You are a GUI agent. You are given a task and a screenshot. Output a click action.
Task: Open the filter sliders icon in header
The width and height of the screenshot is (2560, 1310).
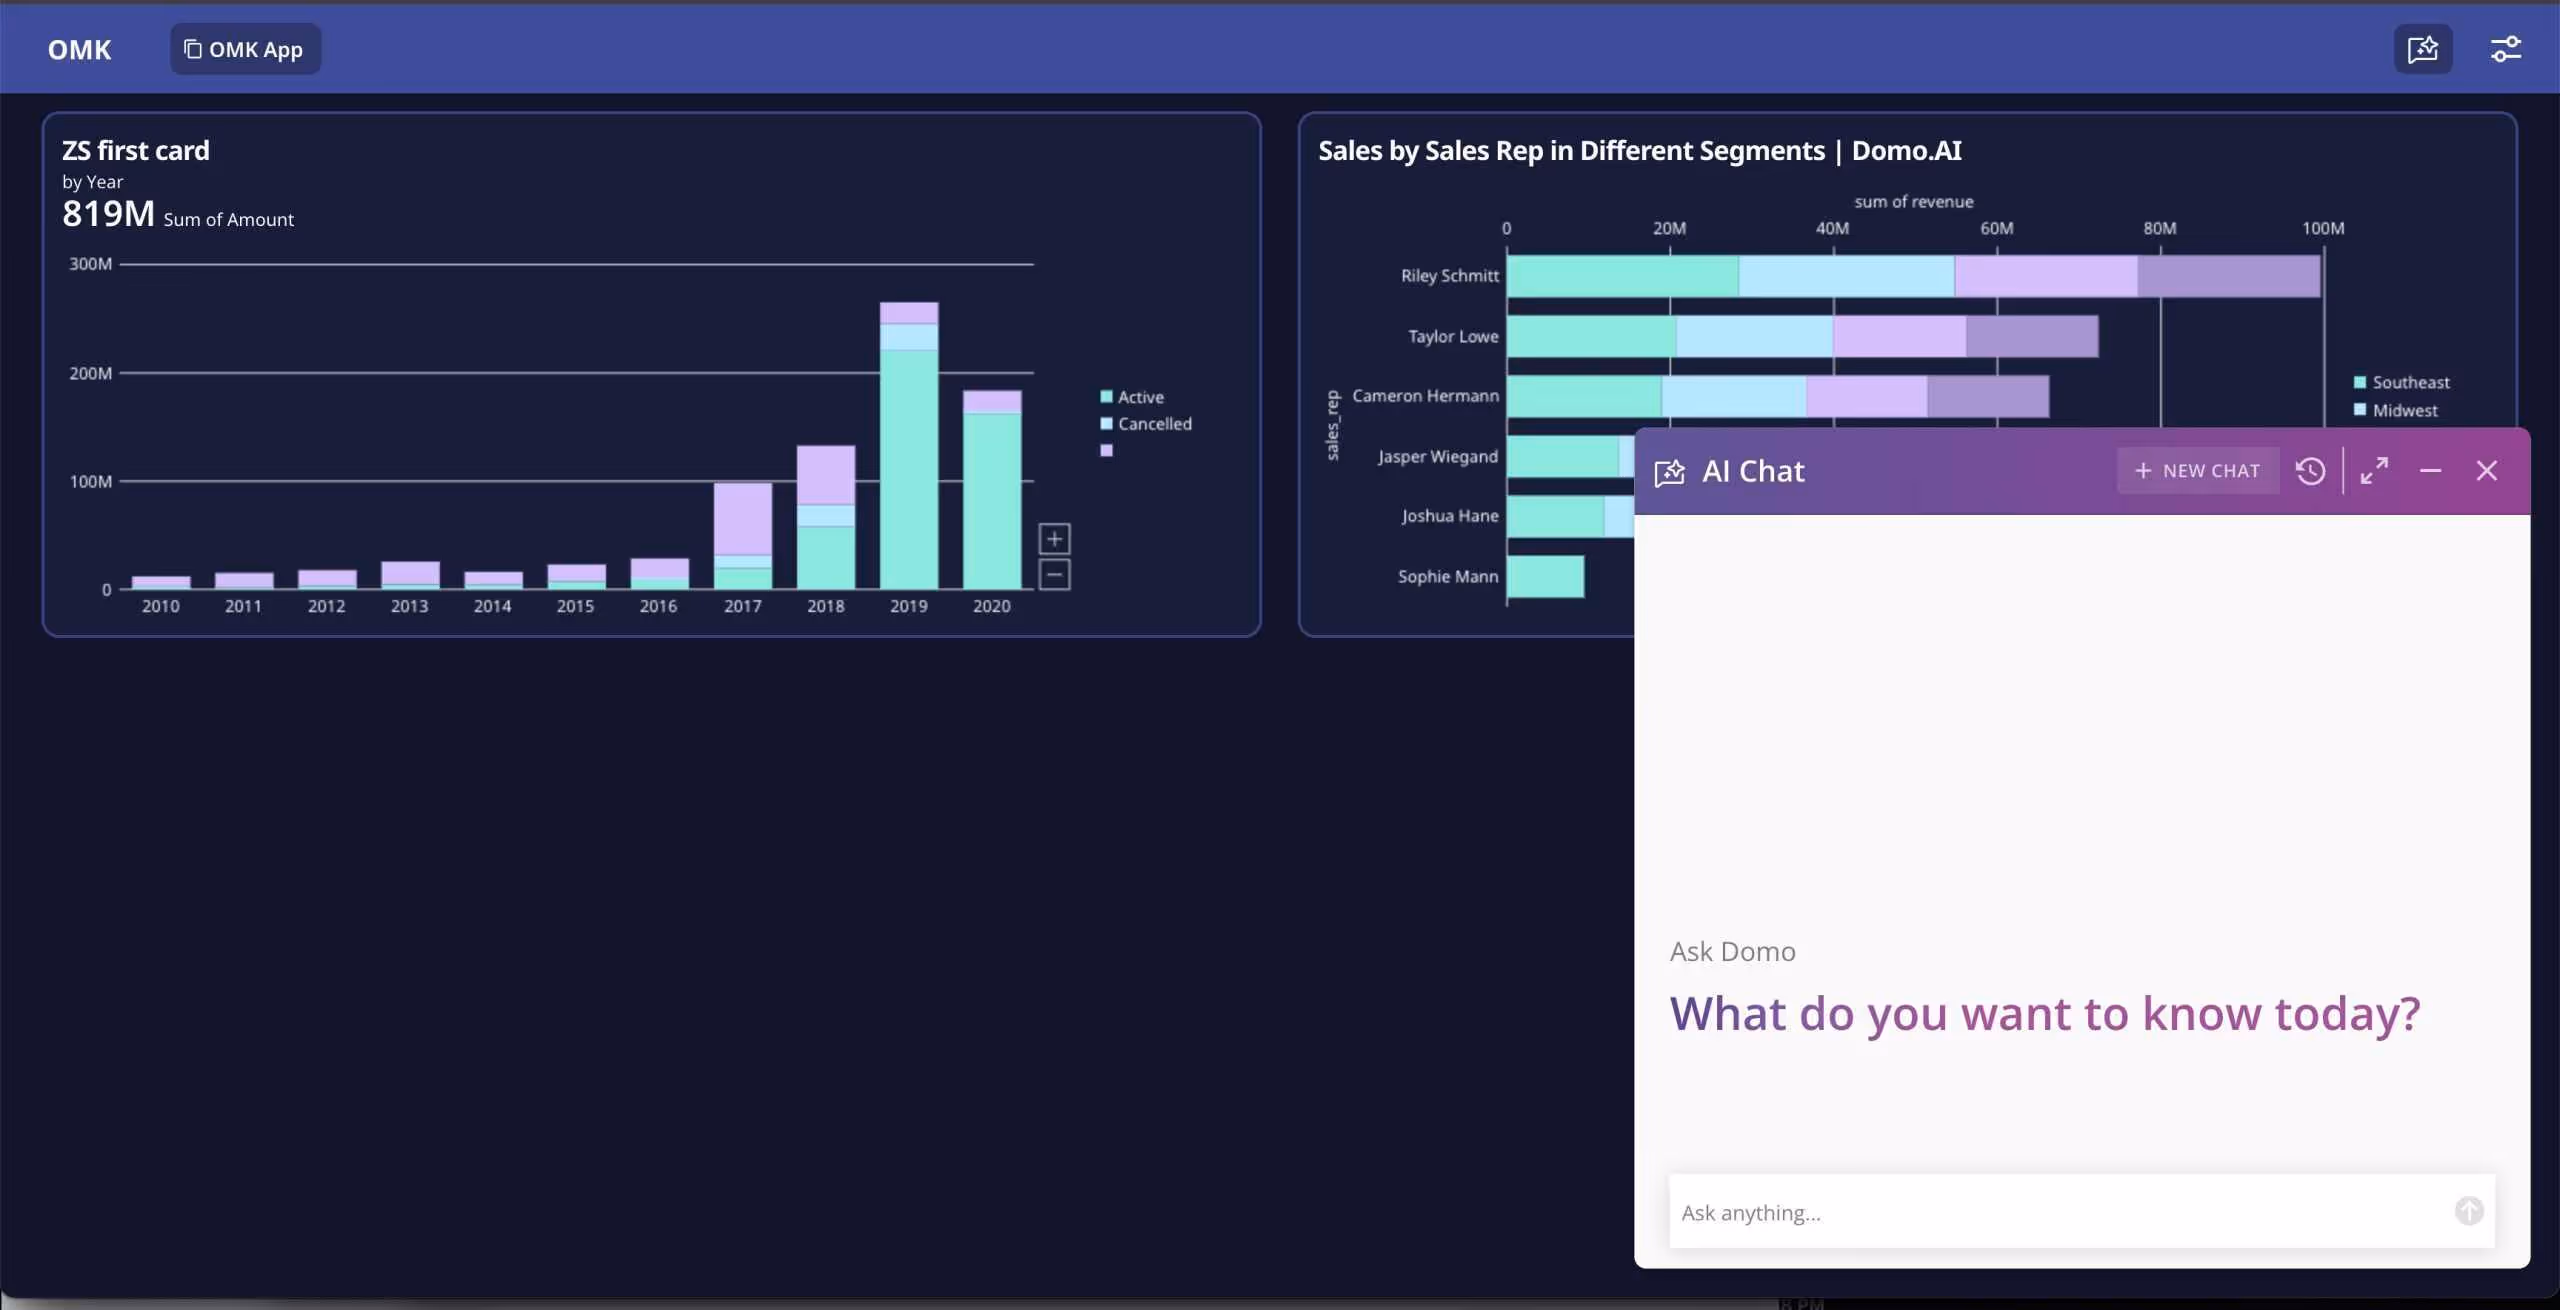(x=2505, y=49)
